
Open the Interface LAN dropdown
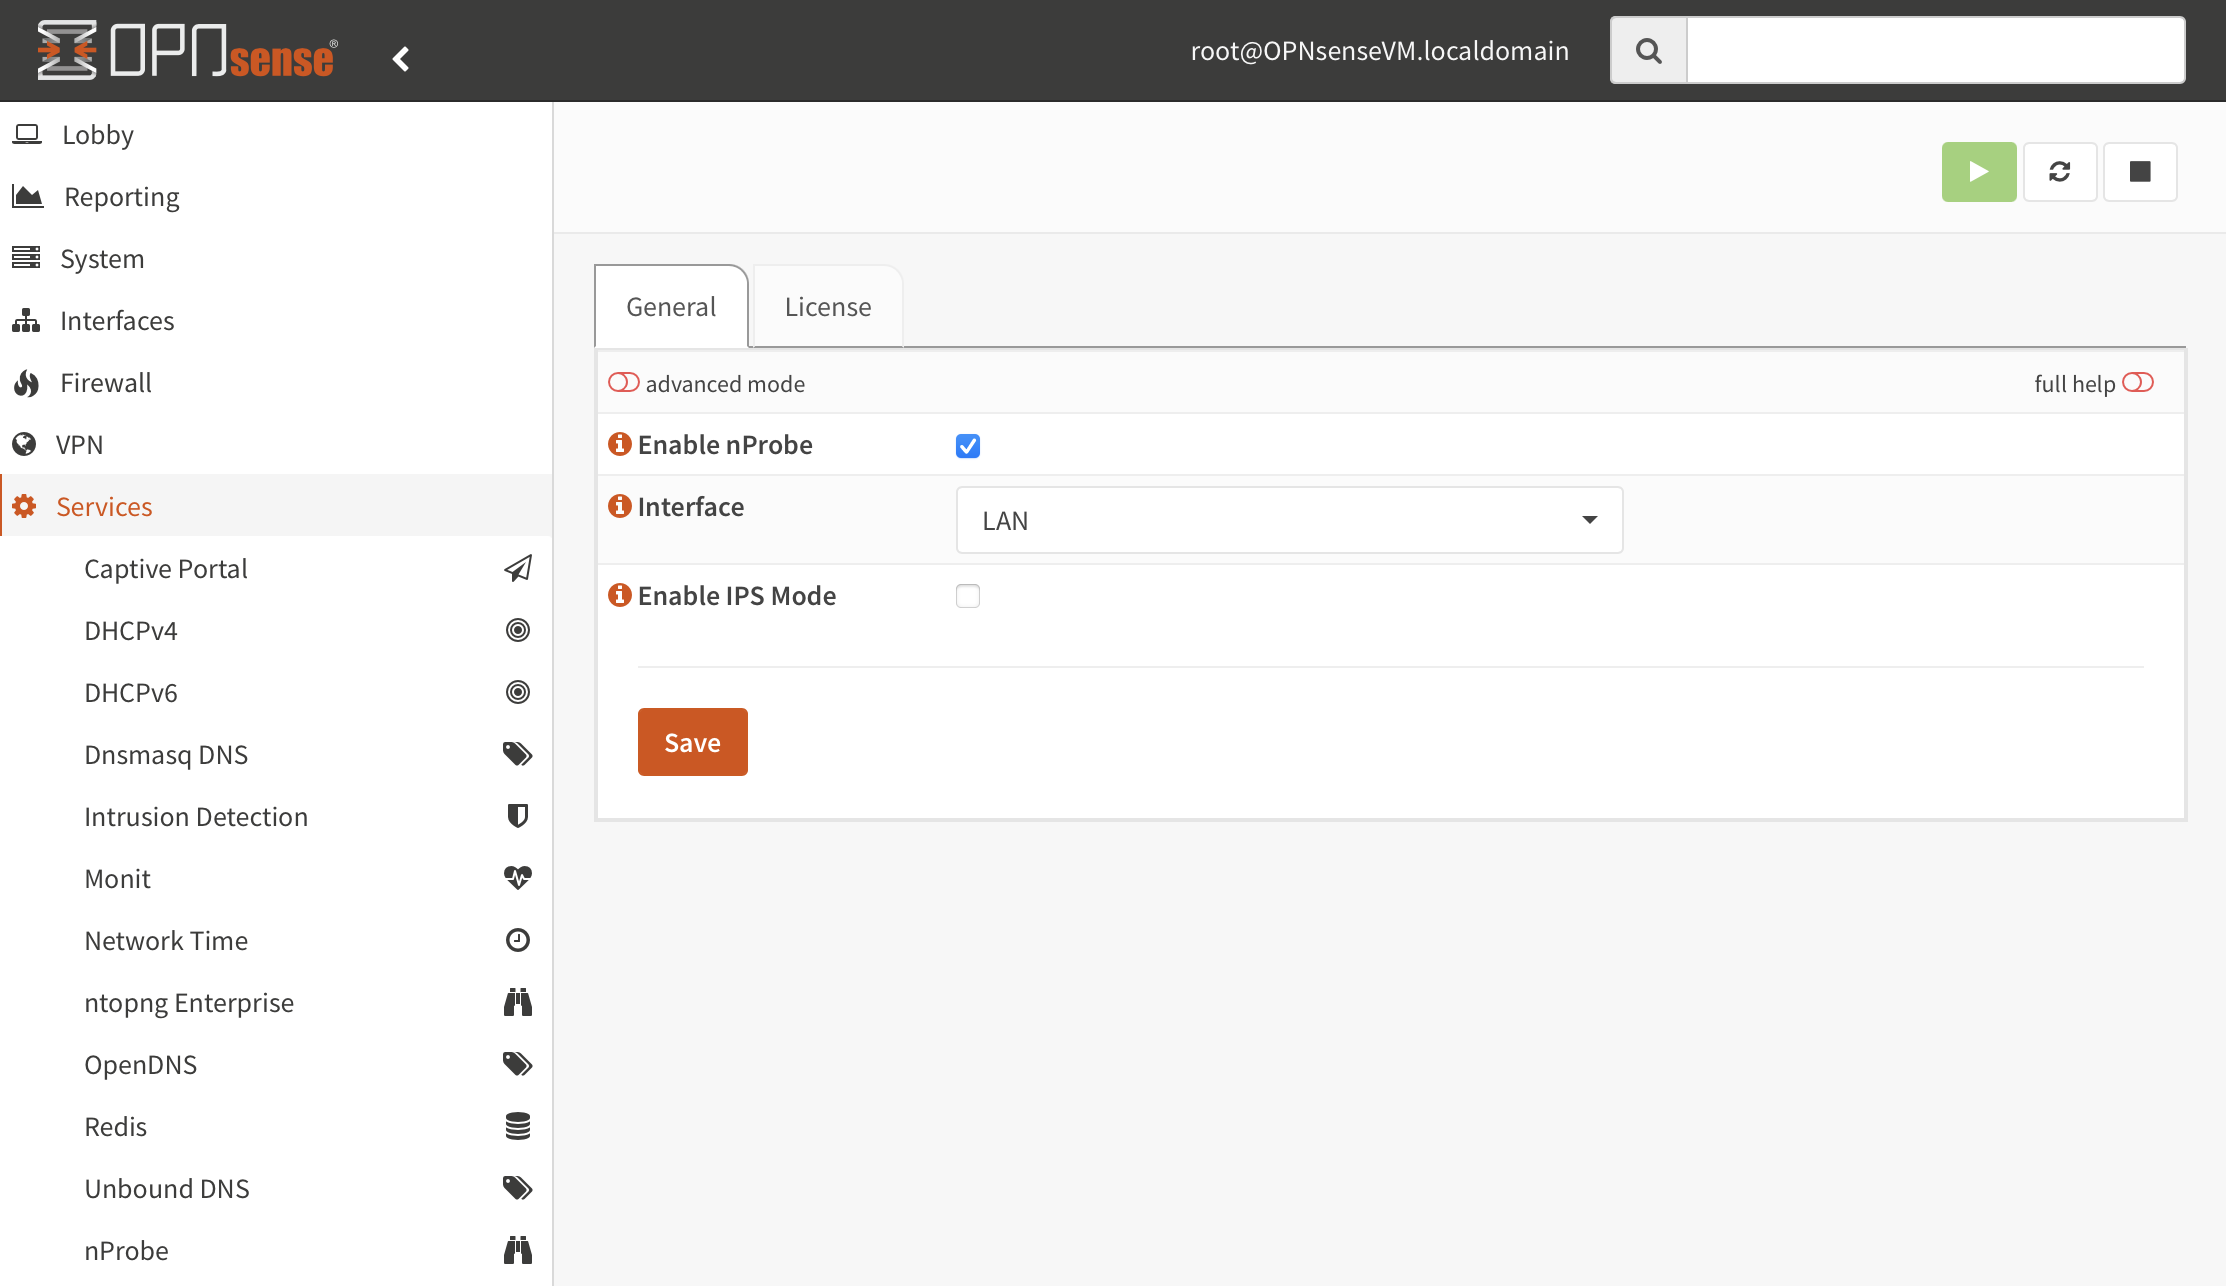tap(1288, 520)
